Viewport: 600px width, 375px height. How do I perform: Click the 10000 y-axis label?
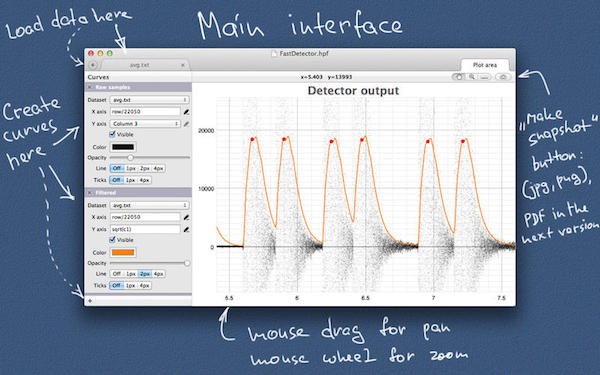click(x=206, y=189)
